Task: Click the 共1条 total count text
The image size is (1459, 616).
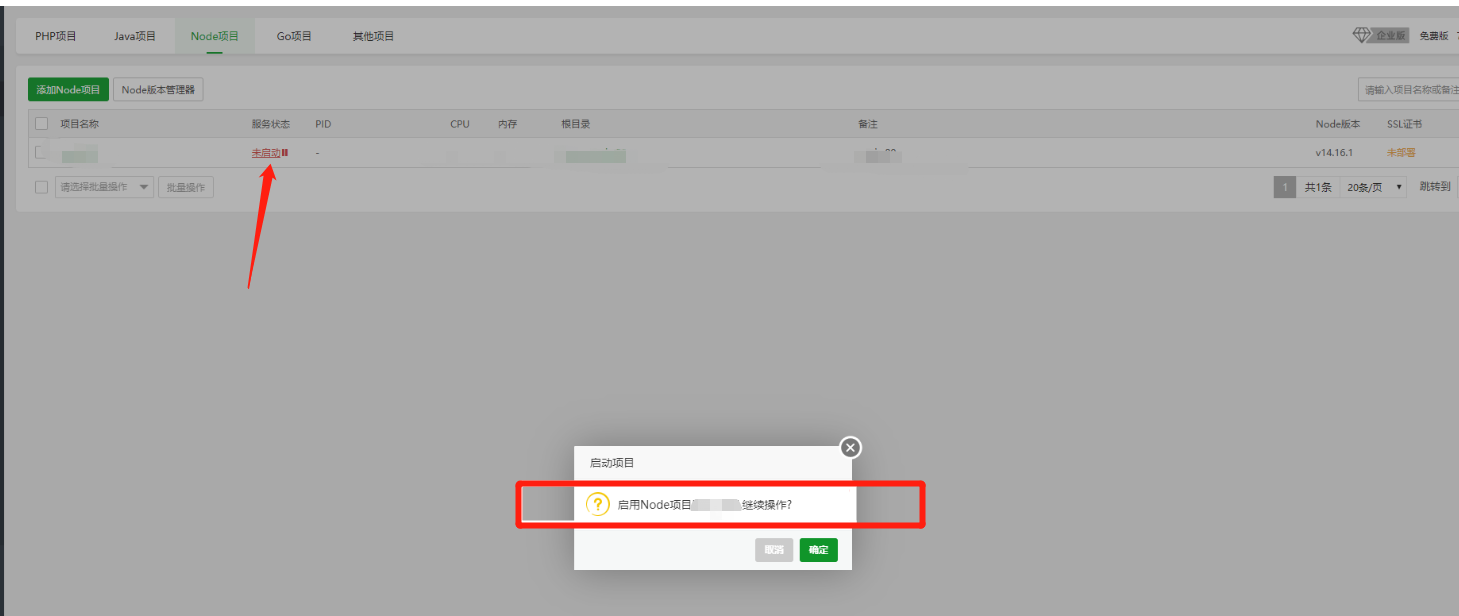Action: point(1318,187)
